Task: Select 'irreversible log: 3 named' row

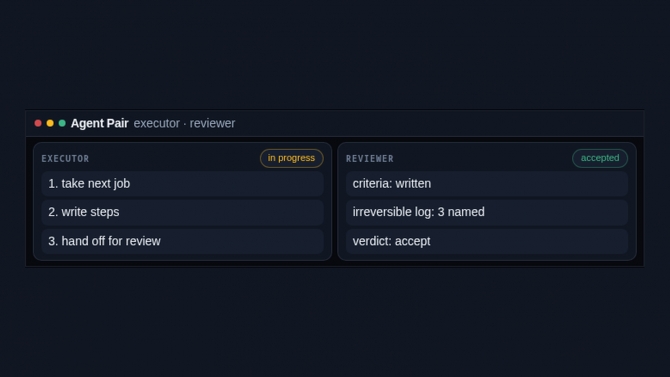Action: click(x=487, y=212)
